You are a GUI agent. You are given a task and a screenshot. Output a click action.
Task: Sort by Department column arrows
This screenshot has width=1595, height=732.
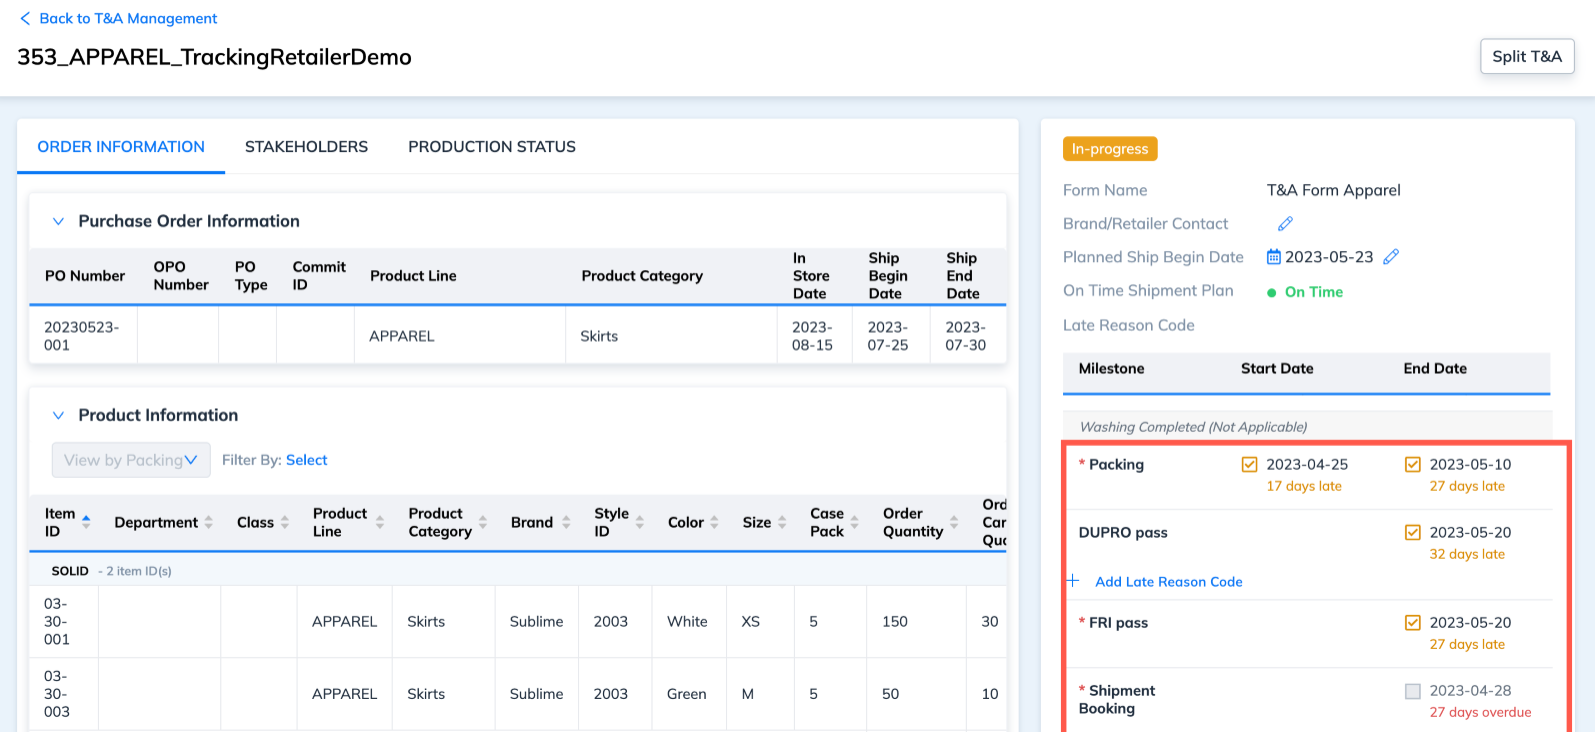pos(208,522)
